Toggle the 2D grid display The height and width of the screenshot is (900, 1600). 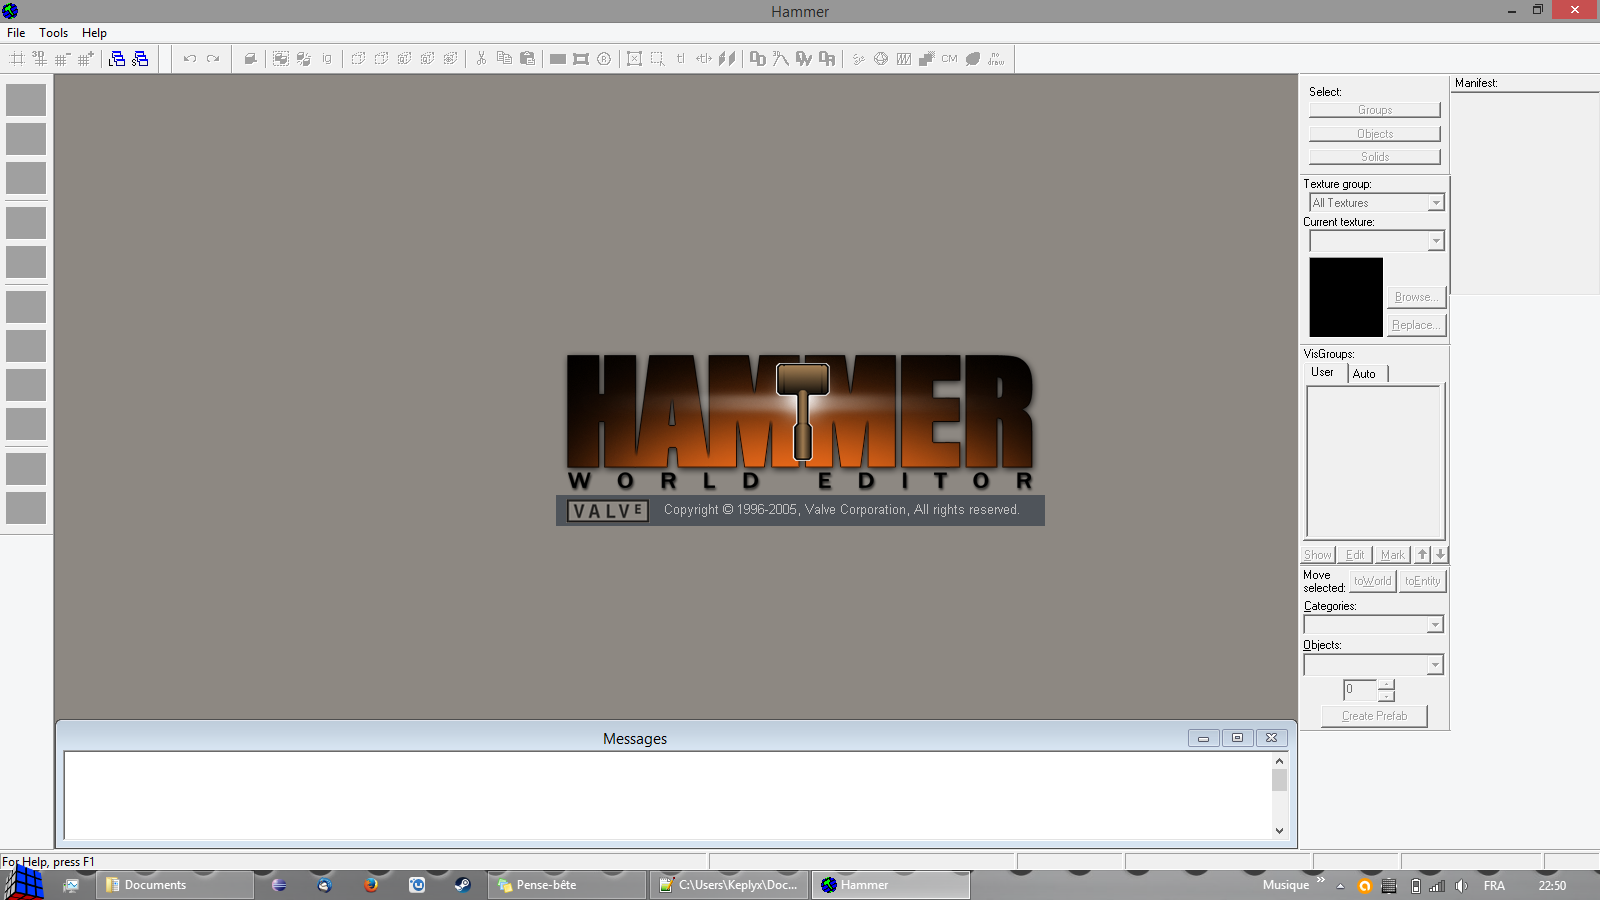click(x=17, y=59)
